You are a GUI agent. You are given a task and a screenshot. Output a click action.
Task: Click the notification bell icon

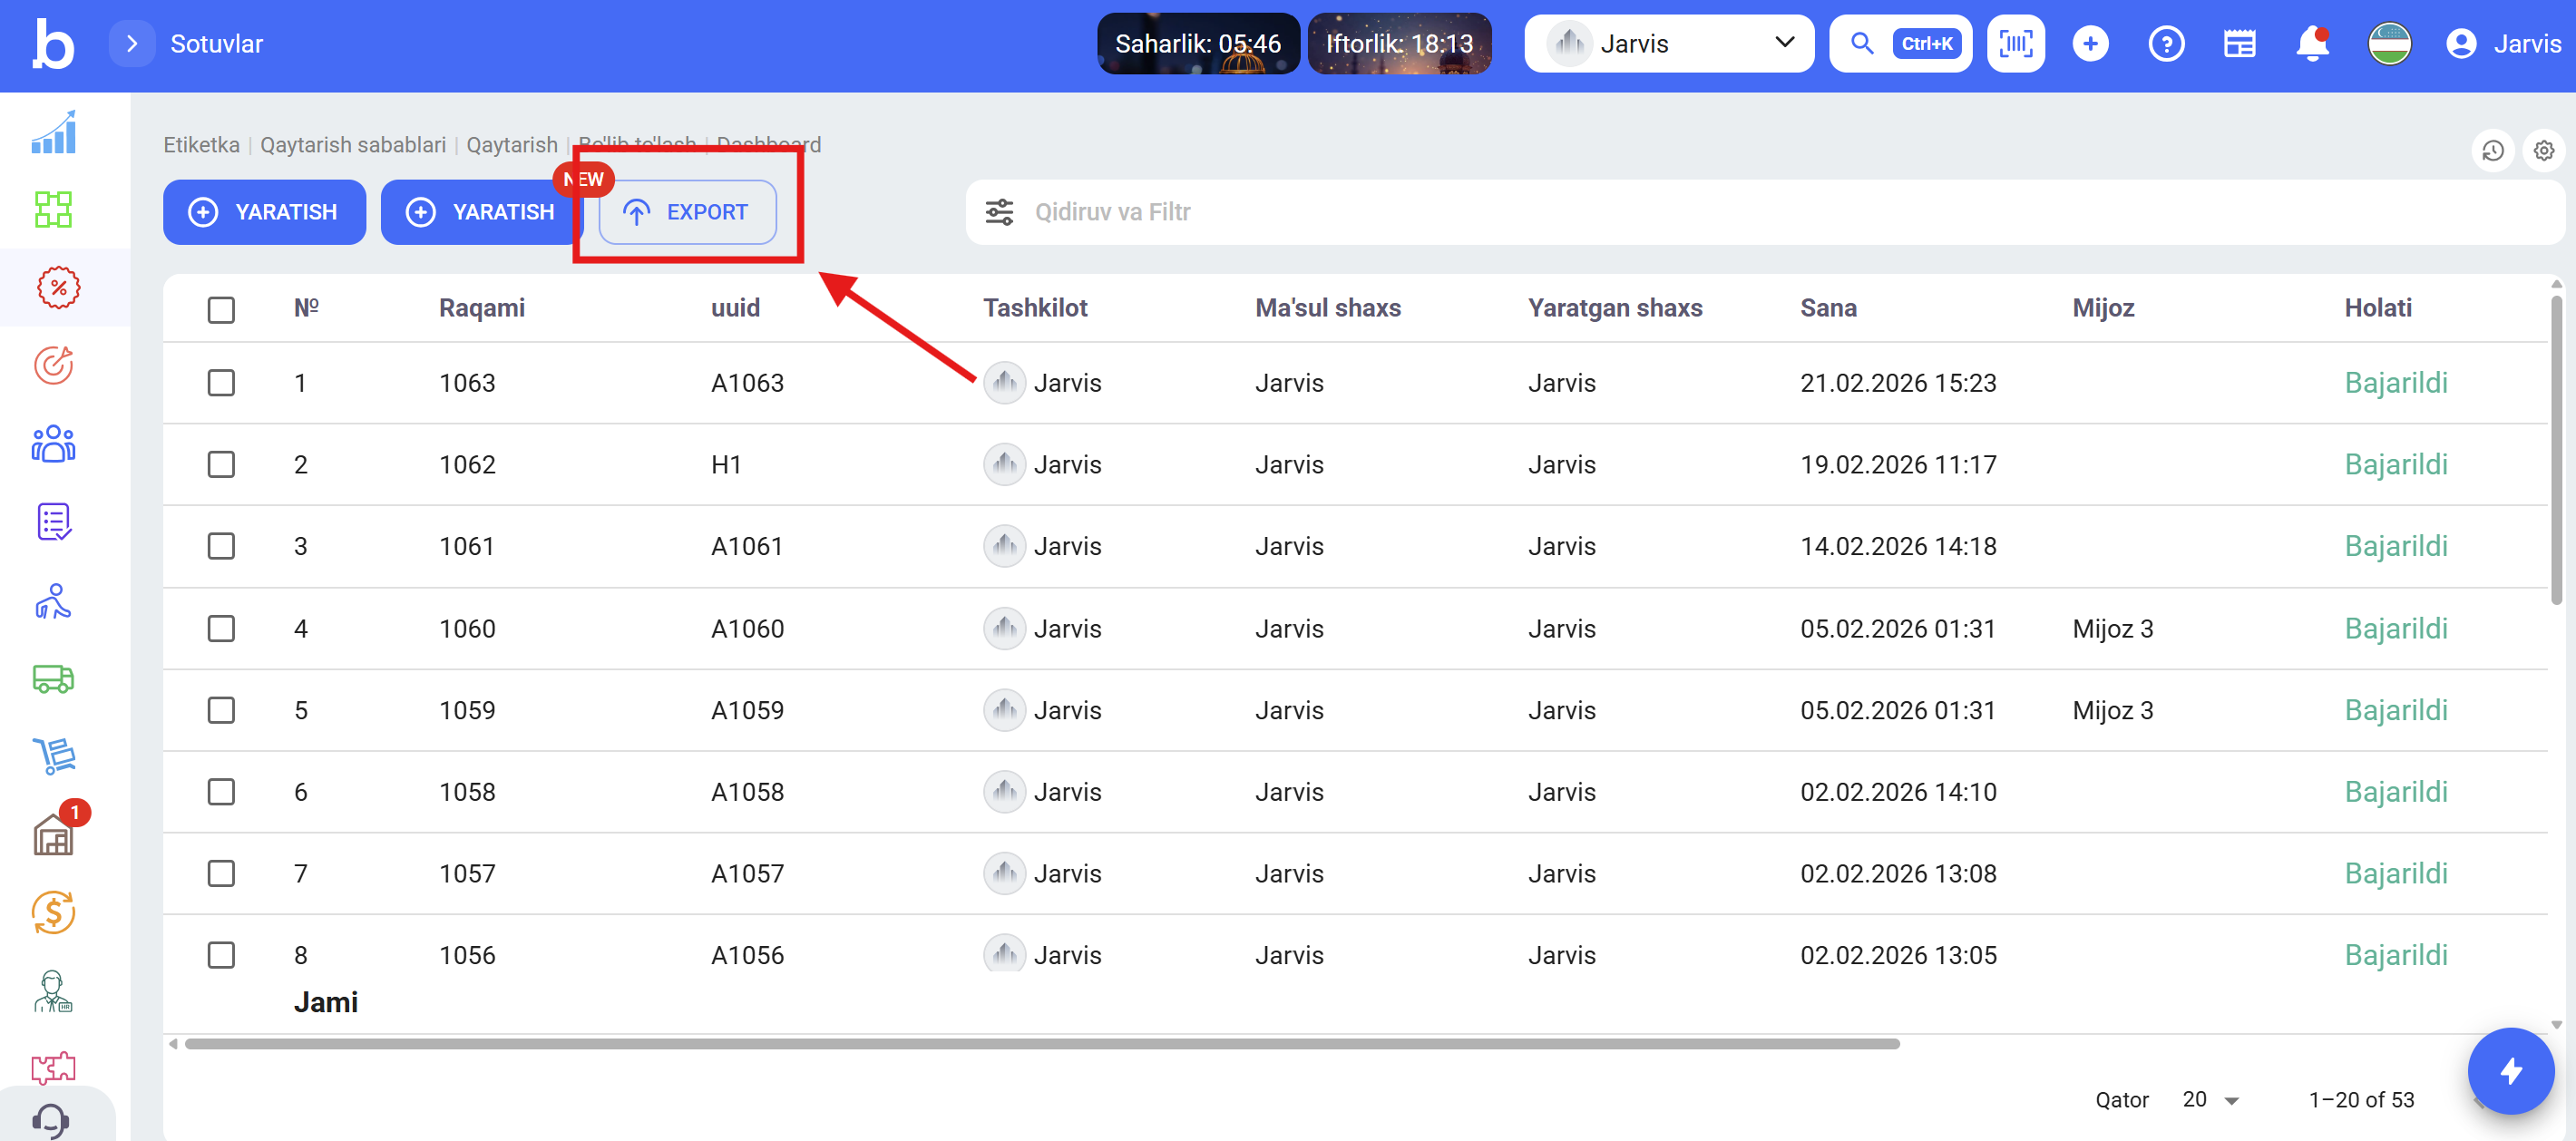point(2312,44)
